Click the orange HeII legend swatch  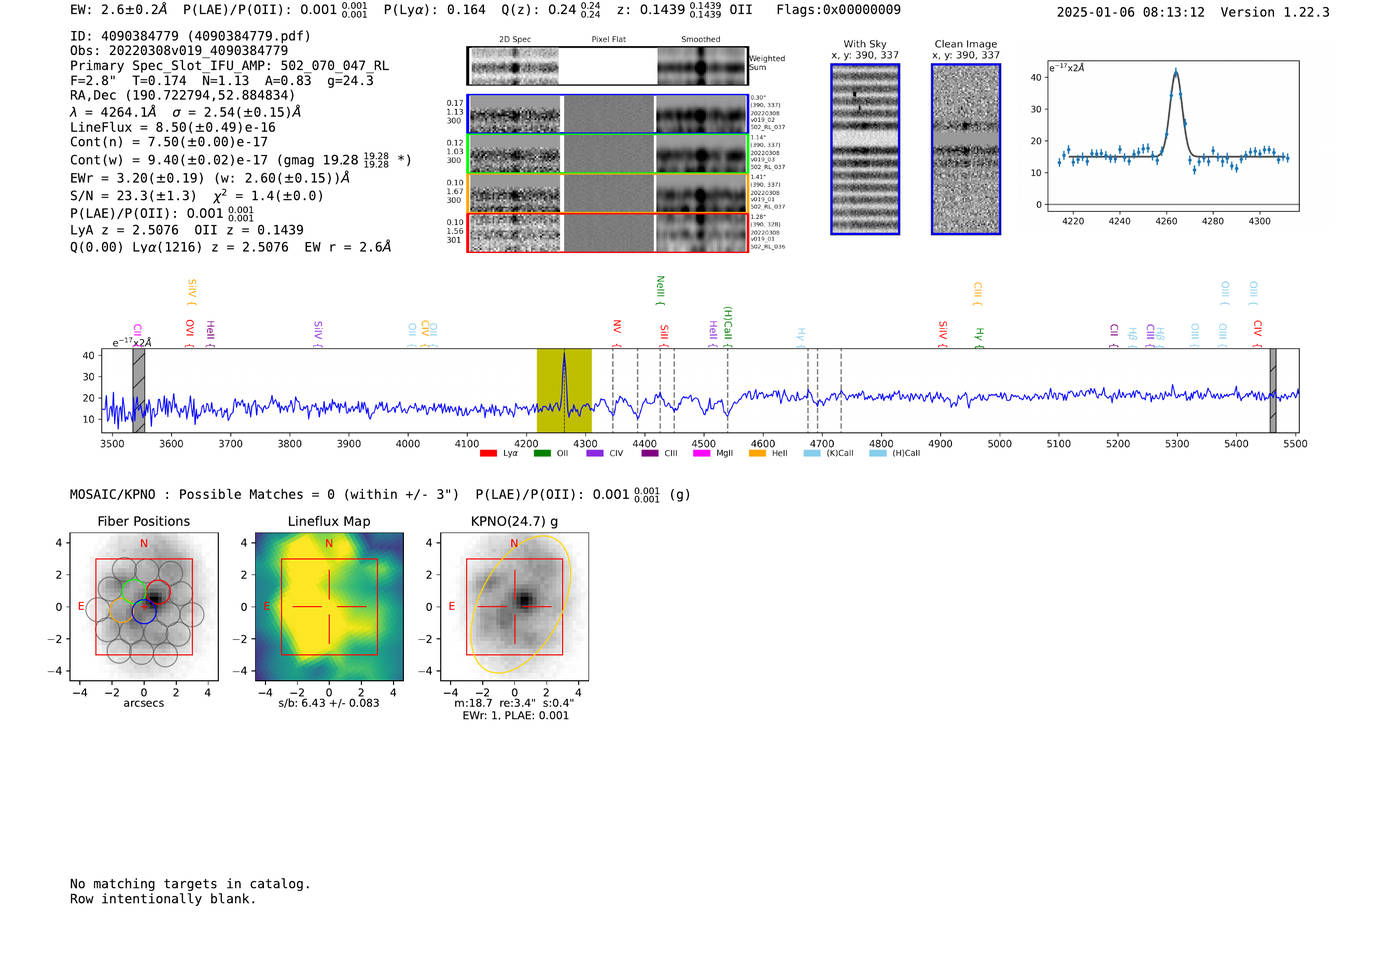tap(757, 453)
